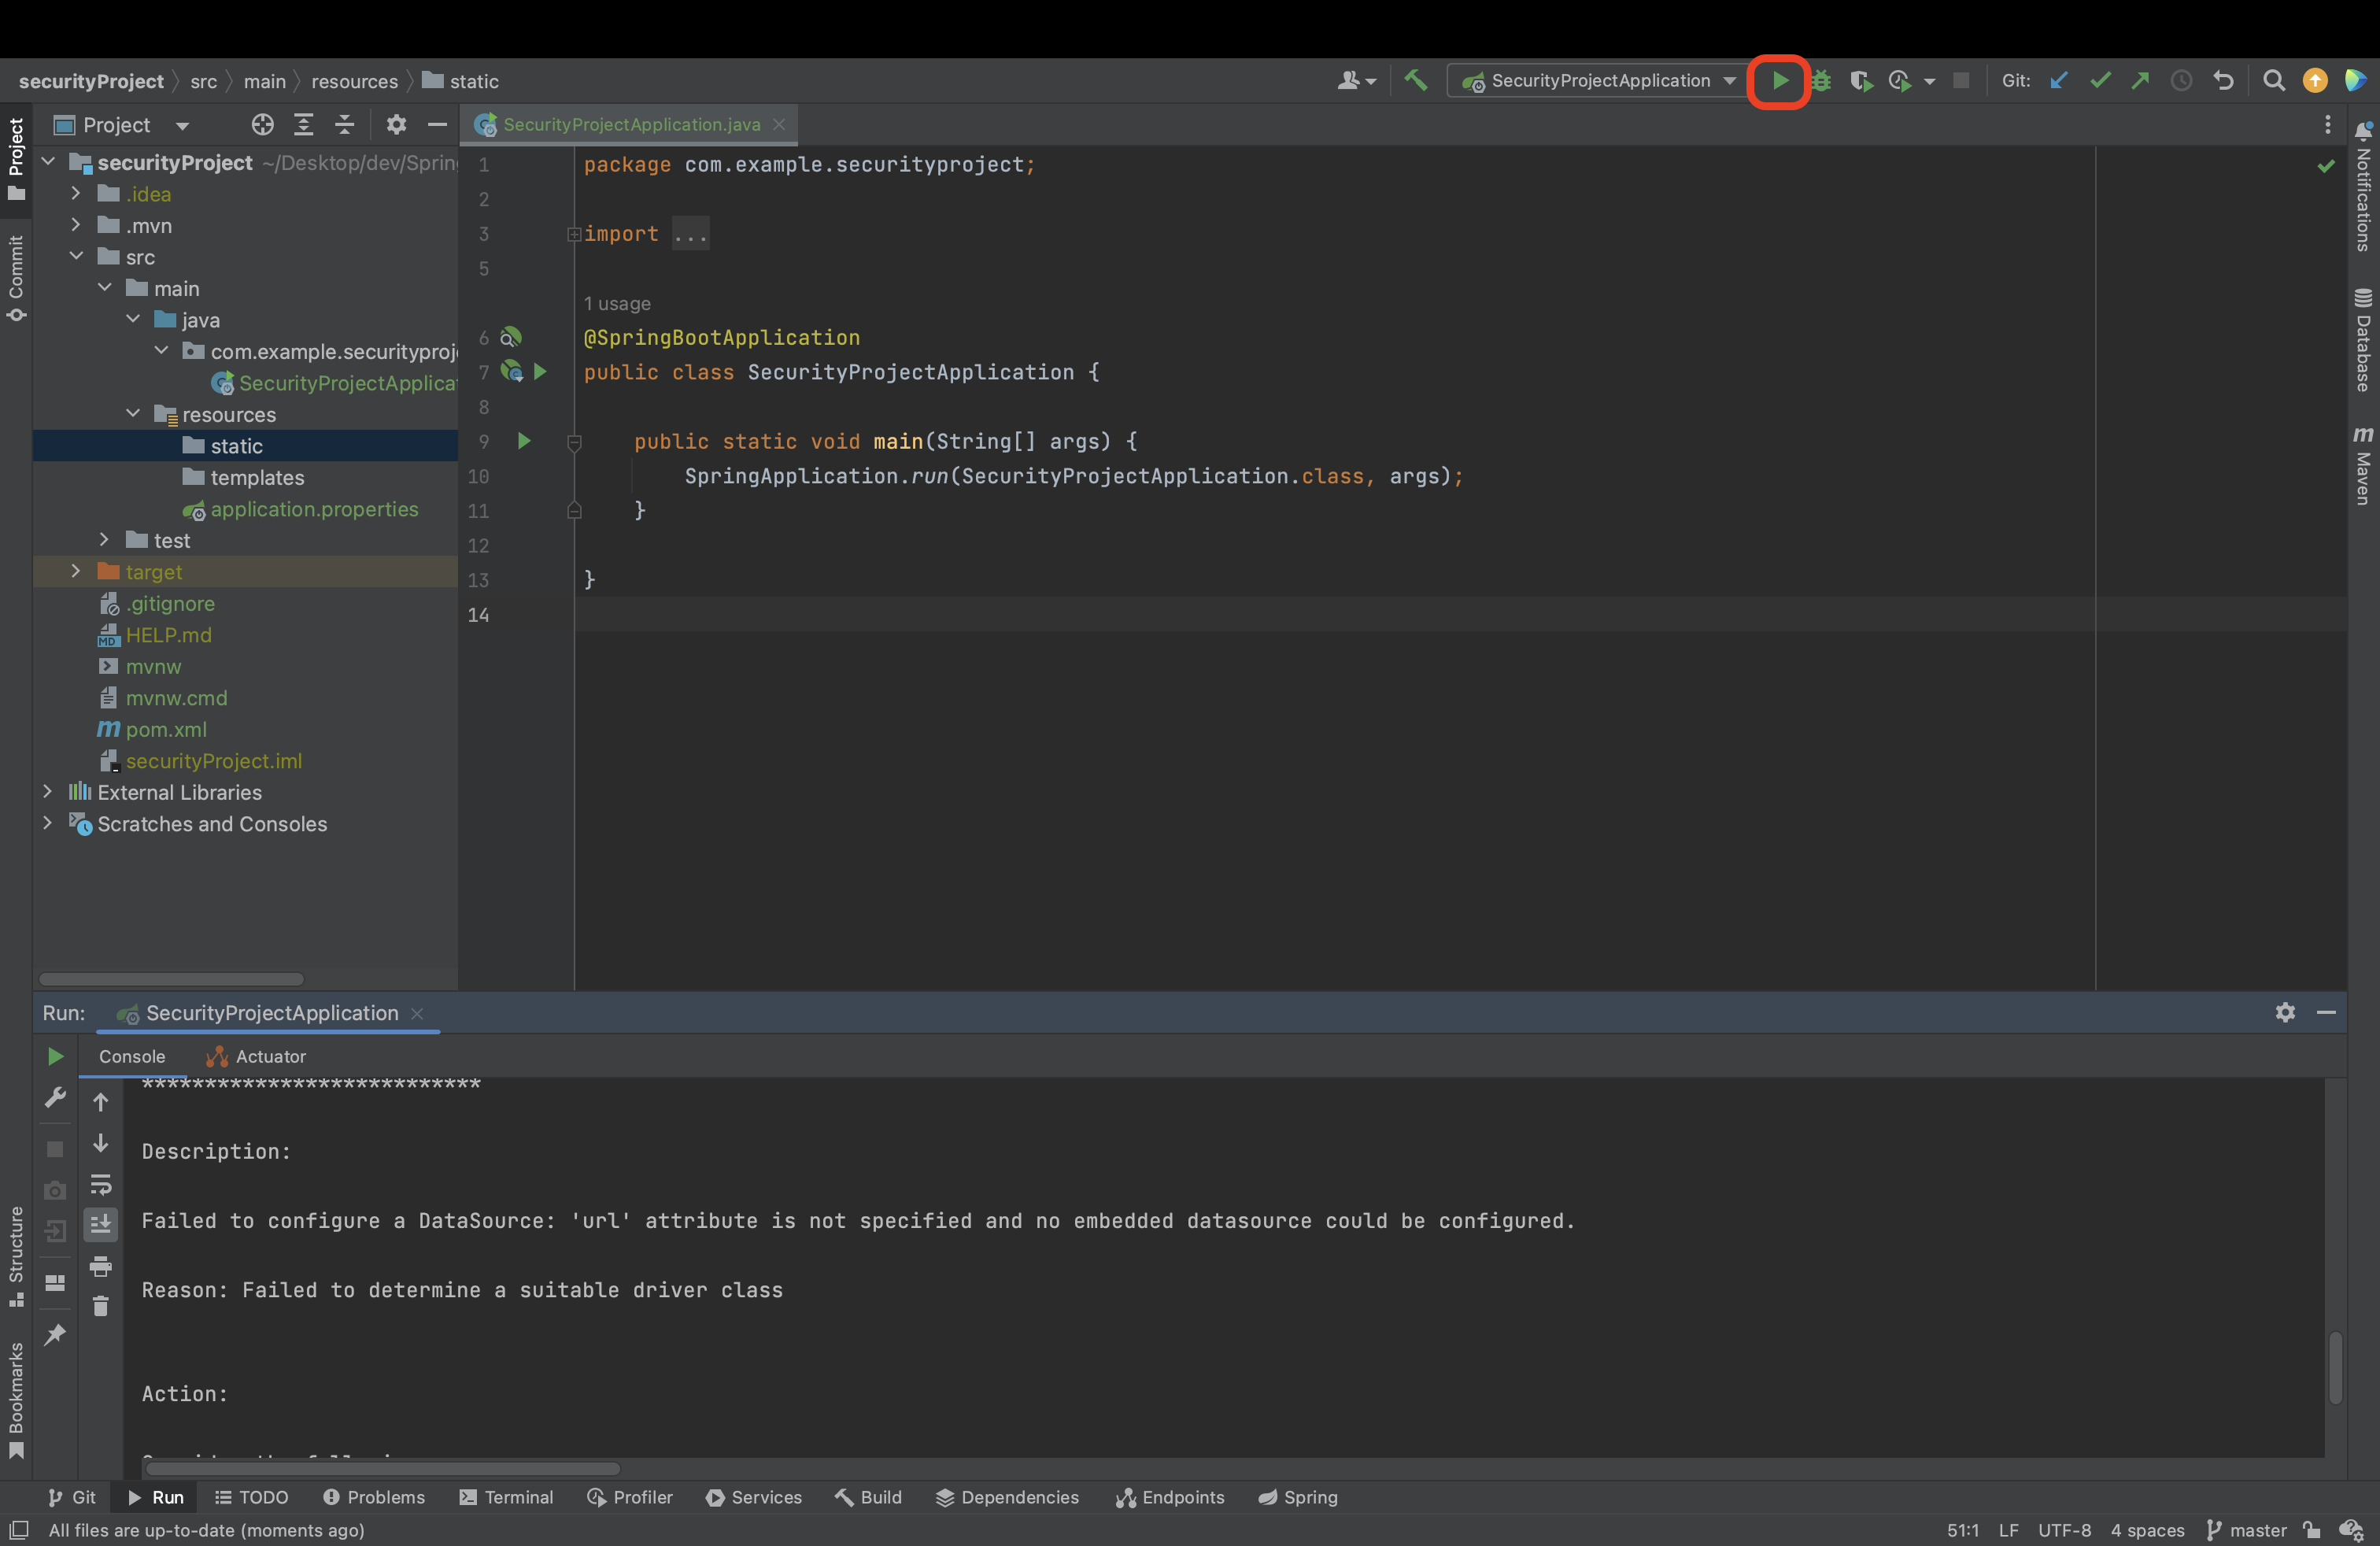Expand the target folder
Image resolution: width=2380 pixels, height=1546 pixels.
coord(75,572)
